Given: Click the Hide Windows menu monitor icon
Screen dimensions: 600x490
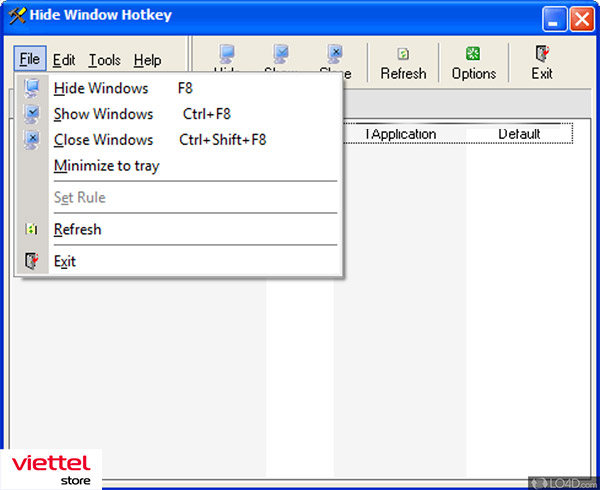Looking at the screenshot, I should tap(32, 88).
